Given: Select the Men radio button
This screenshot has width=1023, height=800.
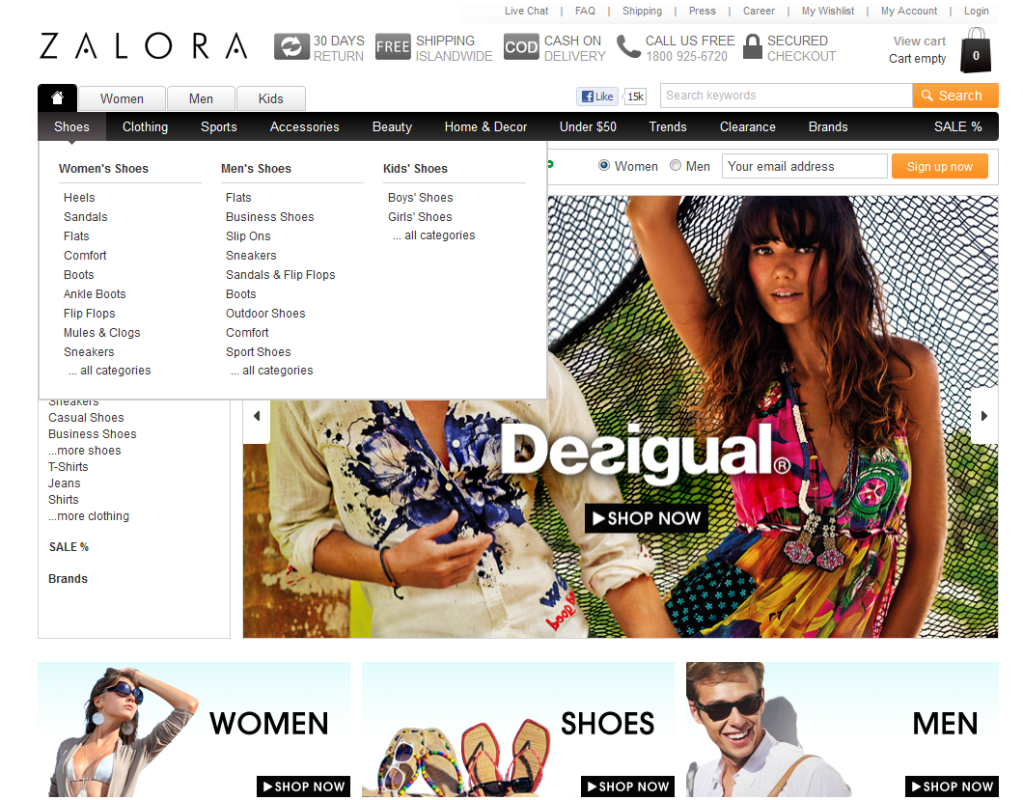Looking at the screenshot, I should pyautogui.click(x=675, y=166).
